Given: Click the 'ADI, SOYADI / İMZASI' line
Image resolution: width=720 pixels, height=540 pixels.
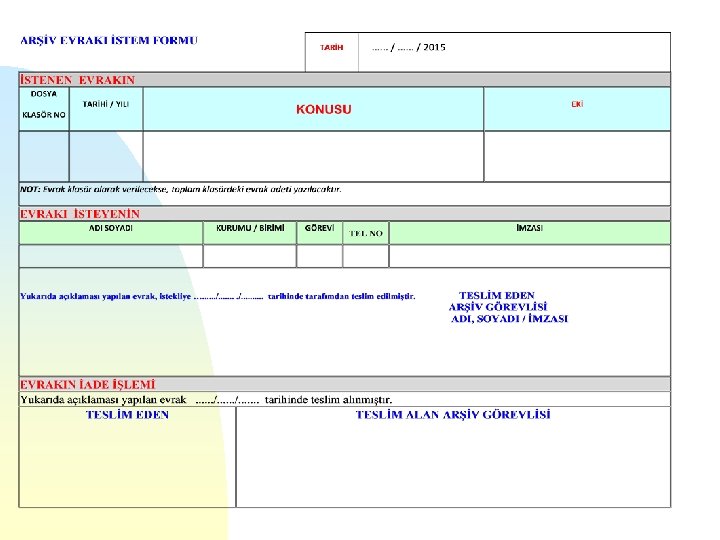Looking at the screenshot, I should tap(509, 319).
